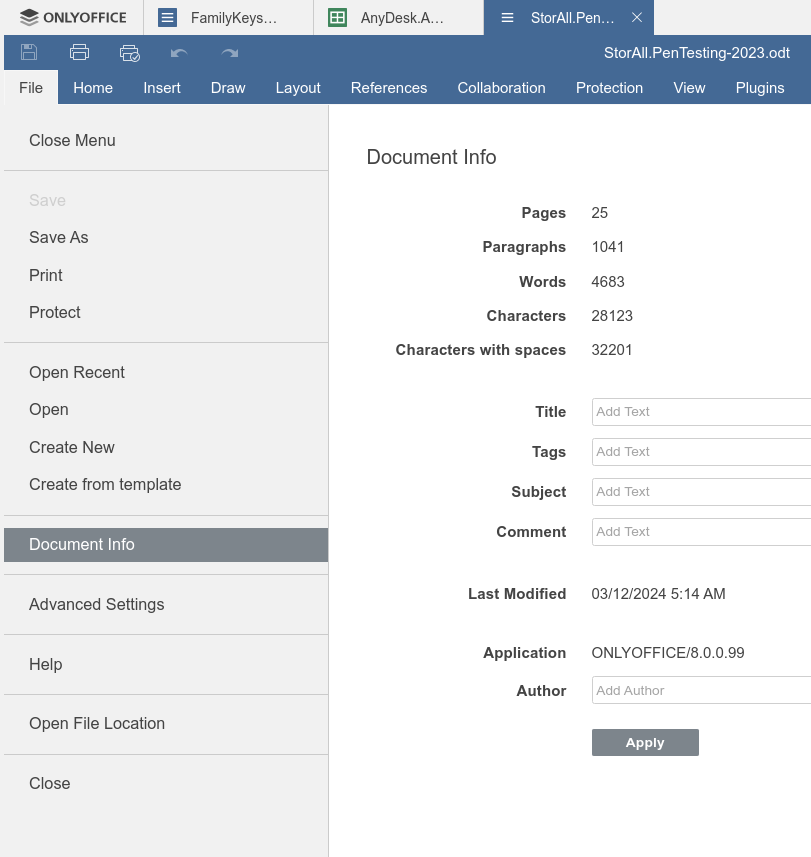Click the Save icon in title toolbar
Screen dimensions: 811x857
[29, 52]
